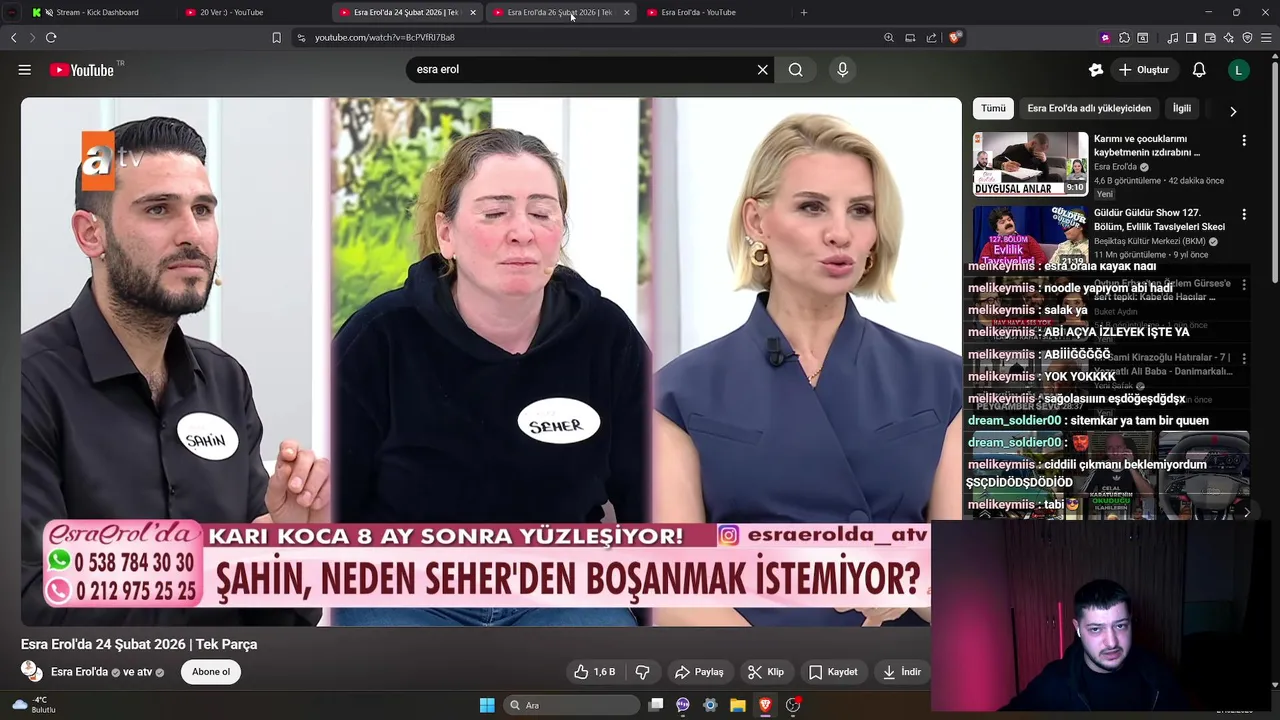This screenshot has height=720, width=1280.
Task: Go forward in browser history
Action: (32, 38)
